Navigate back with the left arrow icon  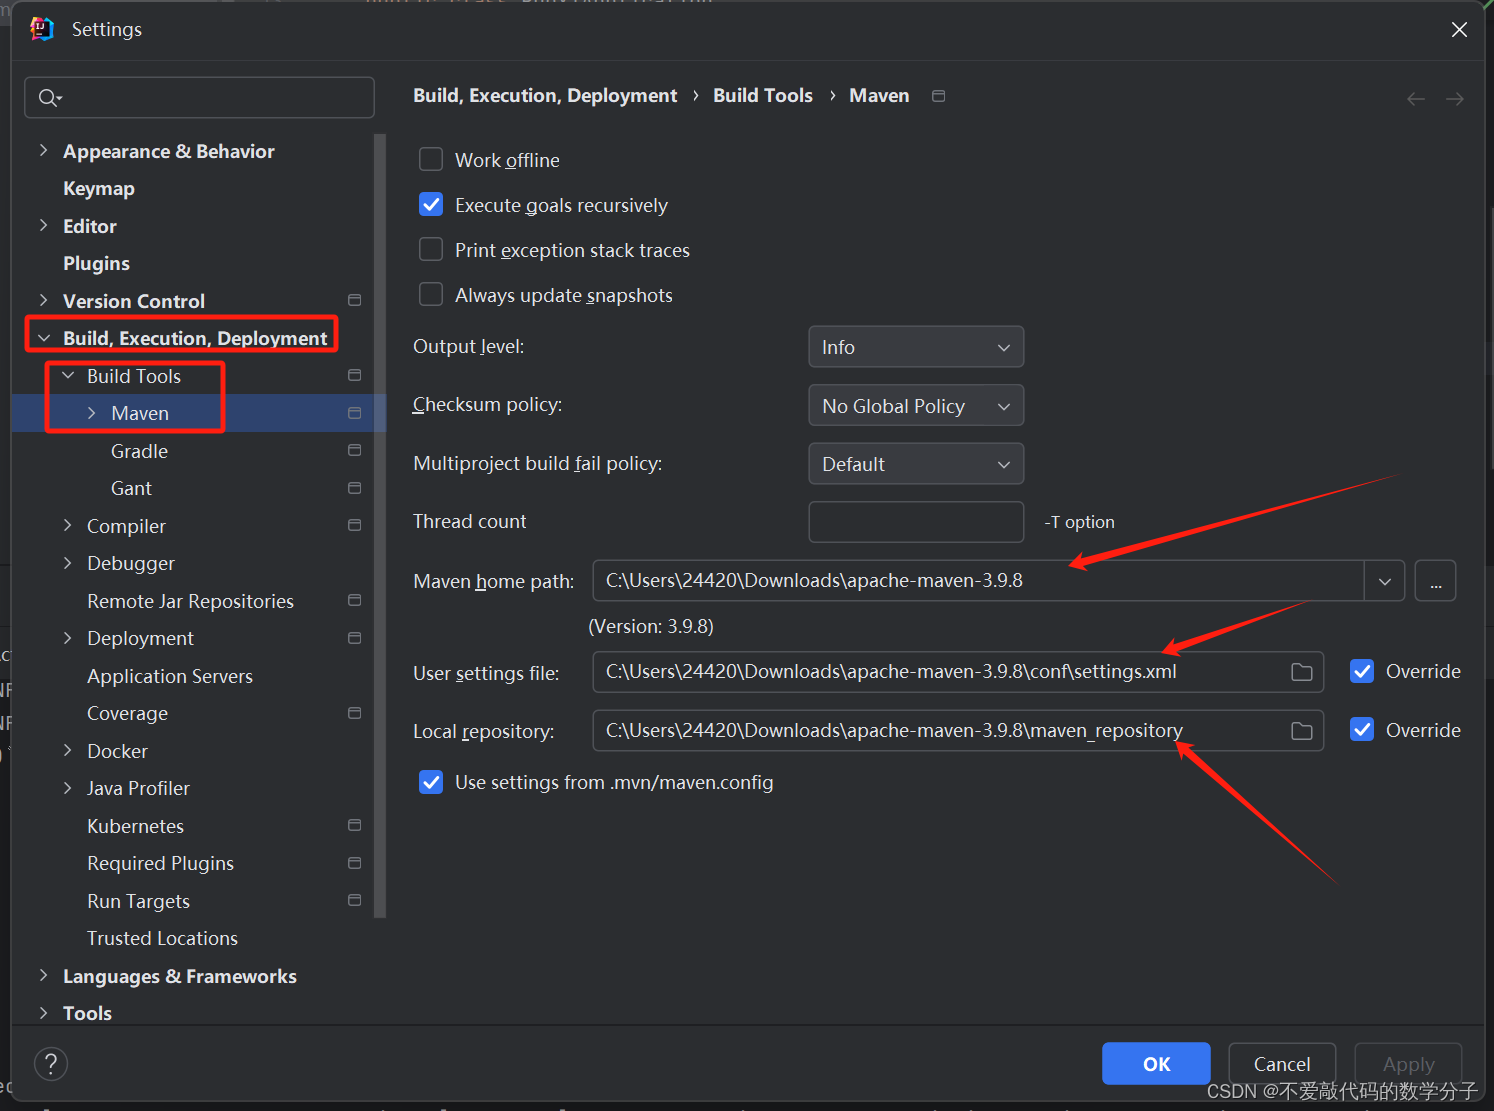click(x=1416, y=98)
